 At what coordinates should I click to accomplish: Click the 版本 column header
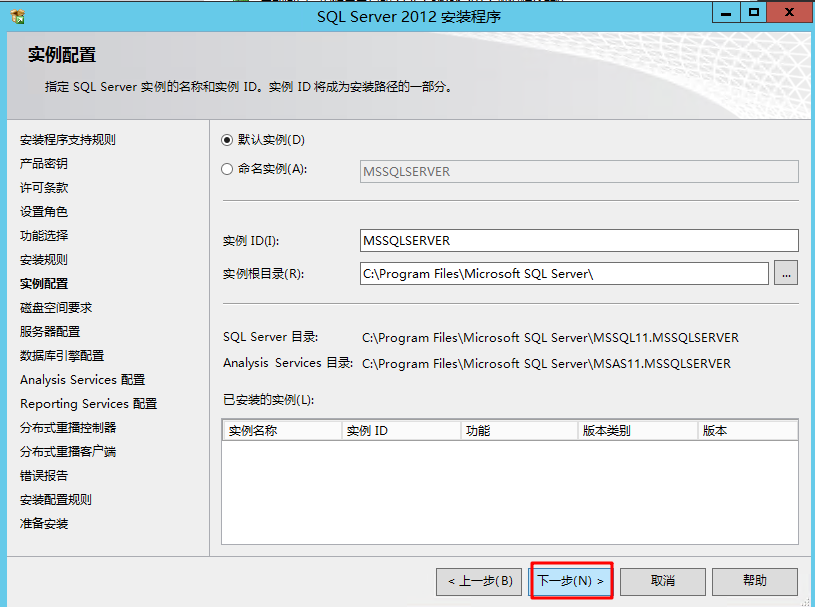point(748,430)
